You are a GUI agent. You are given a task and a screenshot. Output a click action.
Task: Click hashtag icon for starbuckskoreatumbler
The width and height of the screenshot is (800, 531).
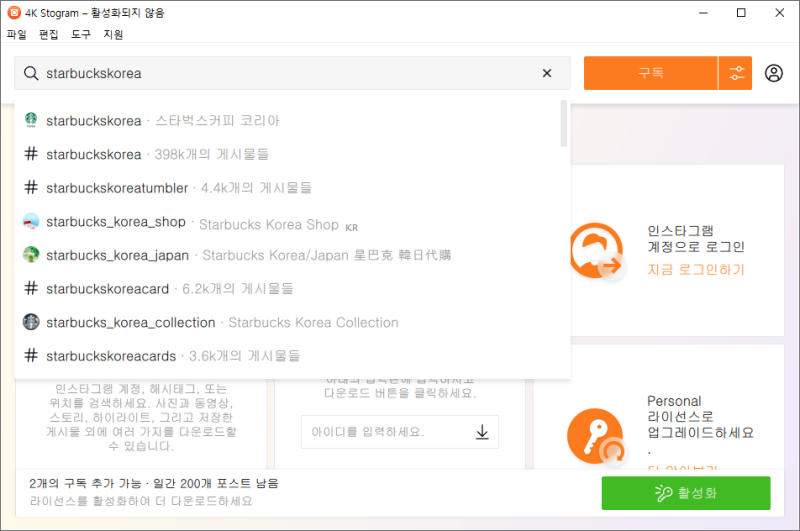(31, 187)
